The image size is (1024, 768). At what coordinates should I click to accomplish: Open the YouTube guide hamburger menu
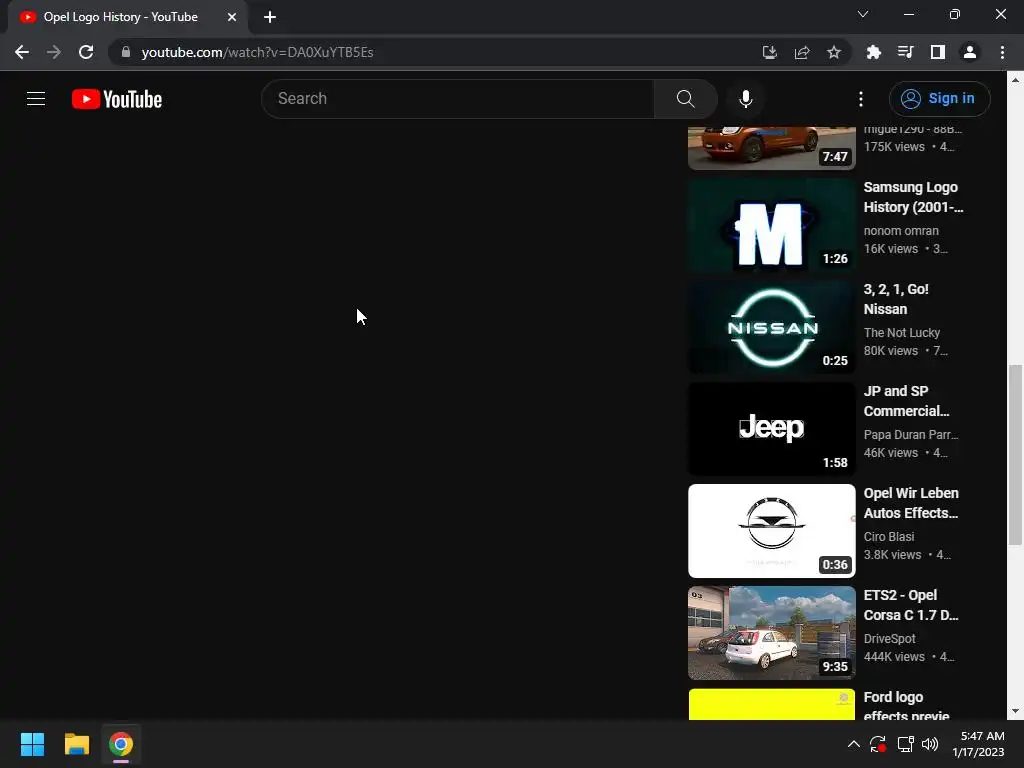(36, 99)
